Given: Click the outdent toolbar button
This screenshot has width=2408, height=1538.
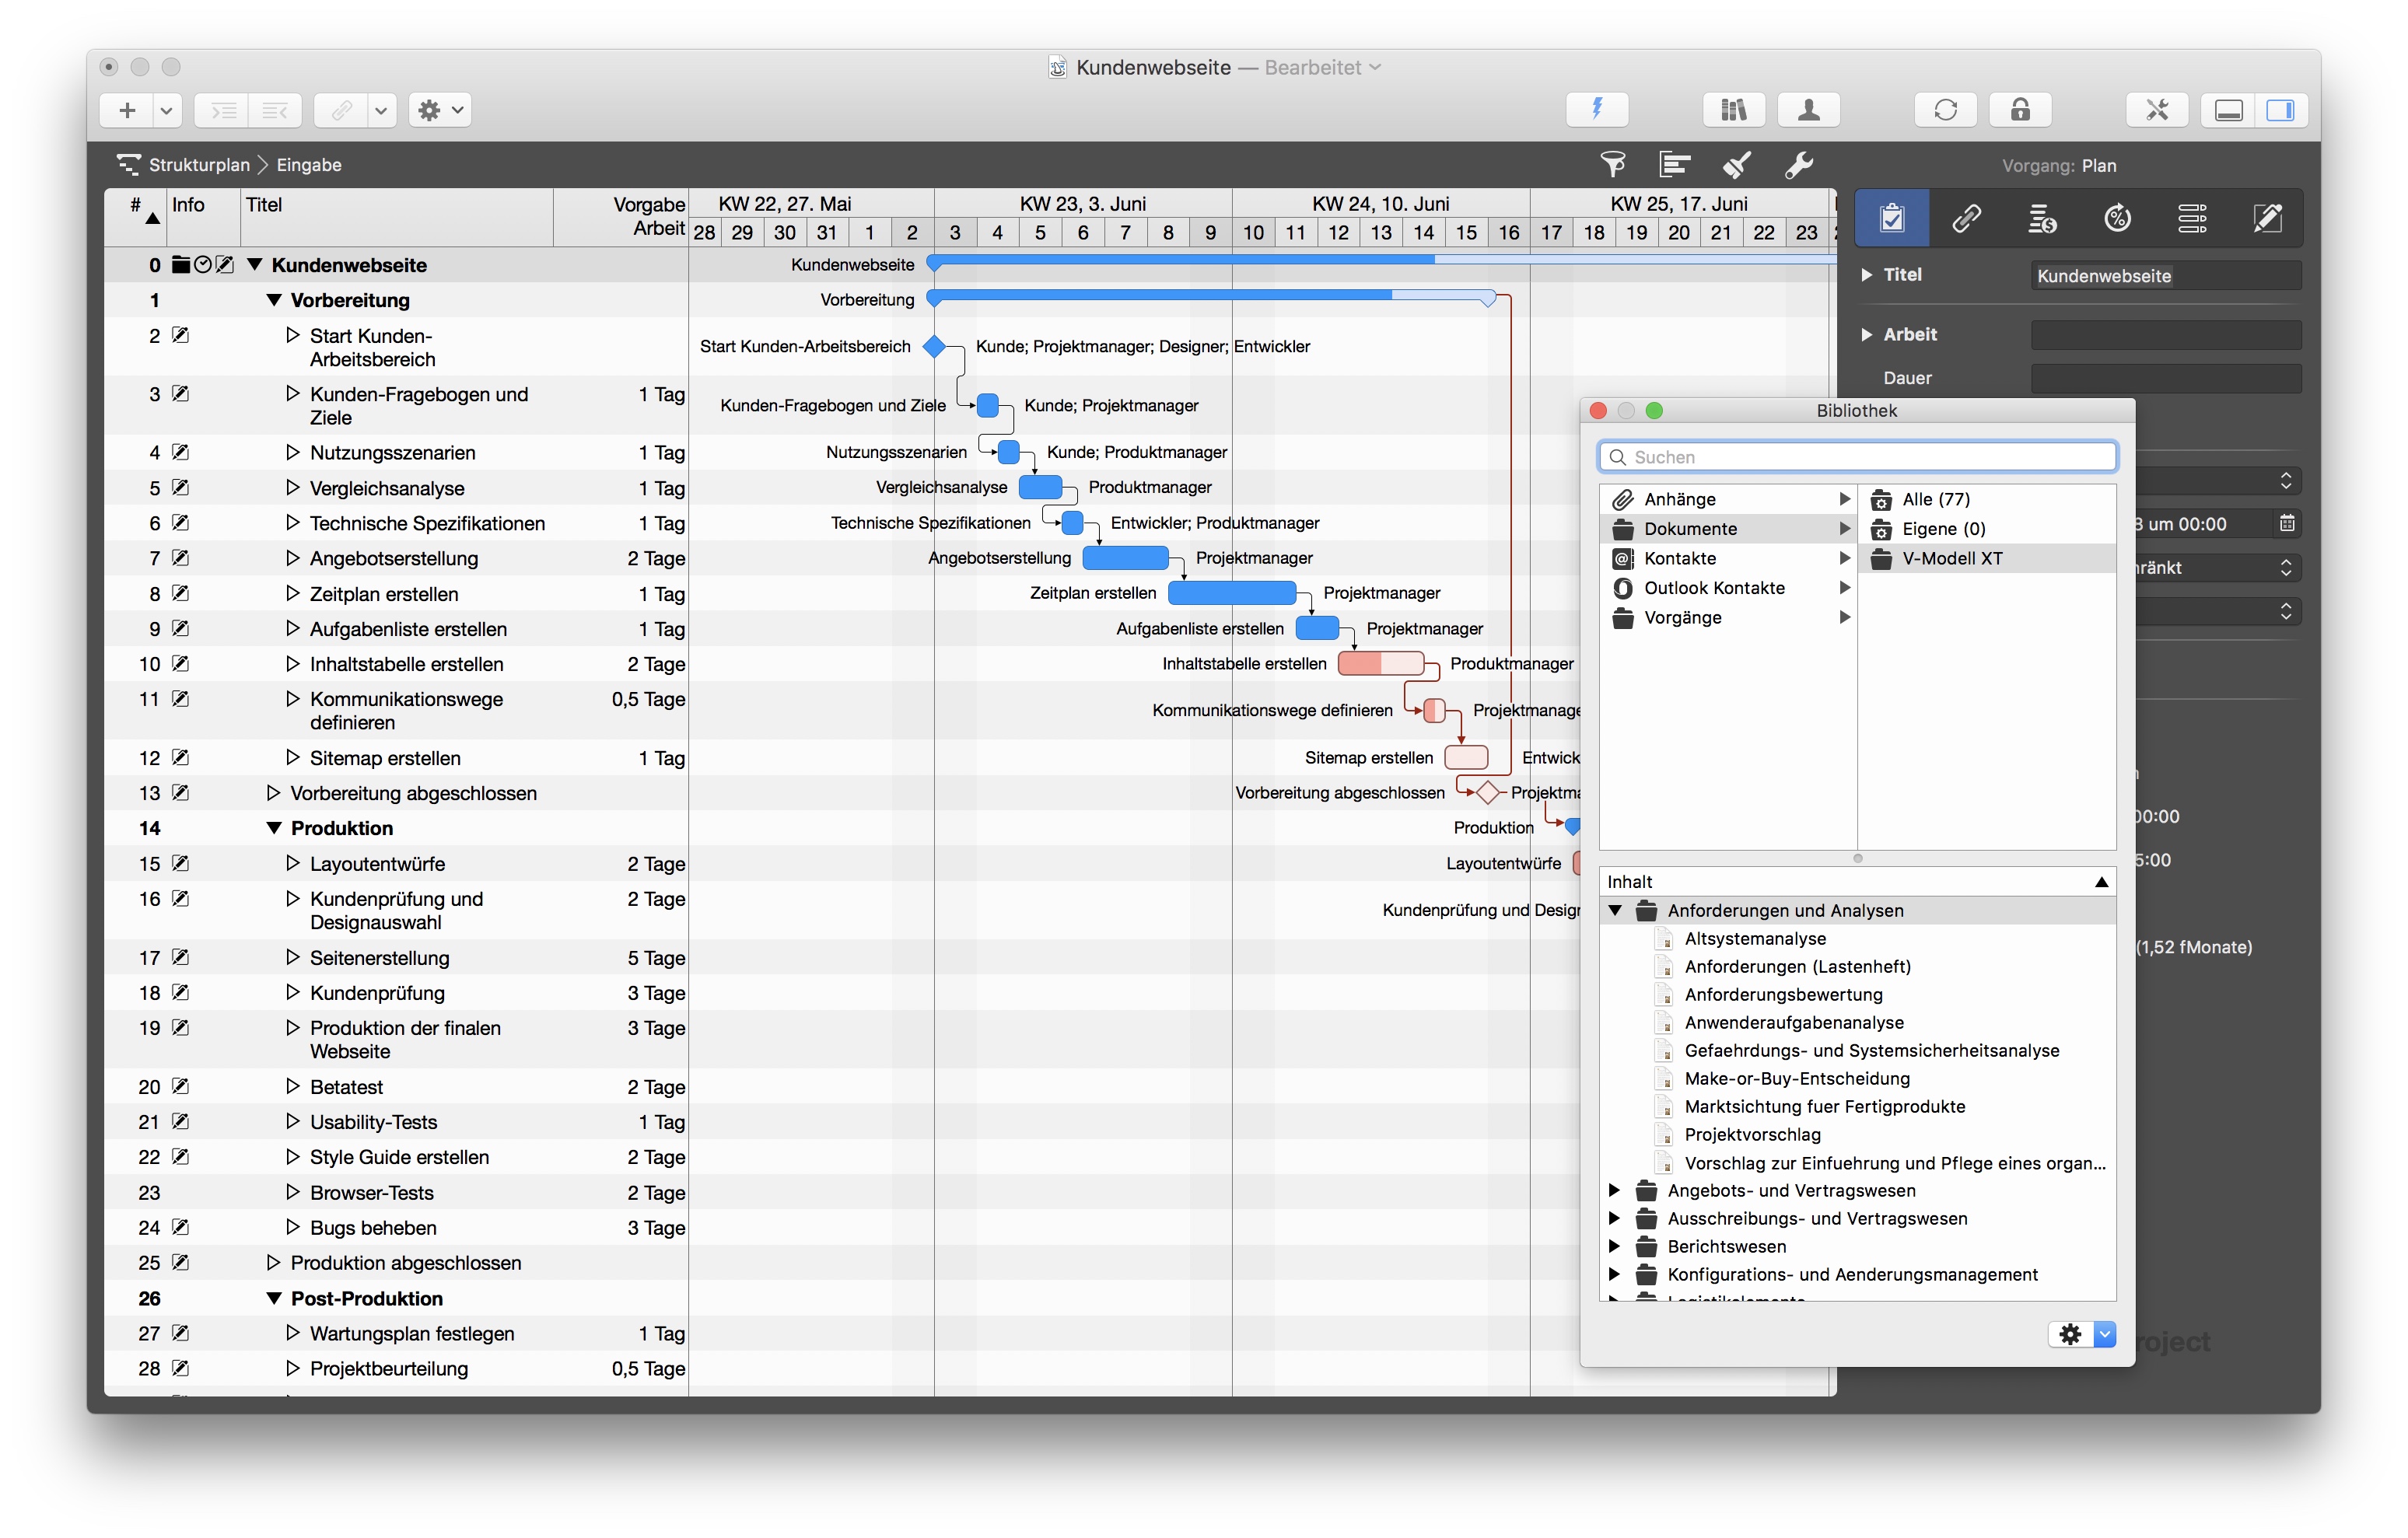Looking at the screenshot, I should pyautogui.click(x=275, y=110).
